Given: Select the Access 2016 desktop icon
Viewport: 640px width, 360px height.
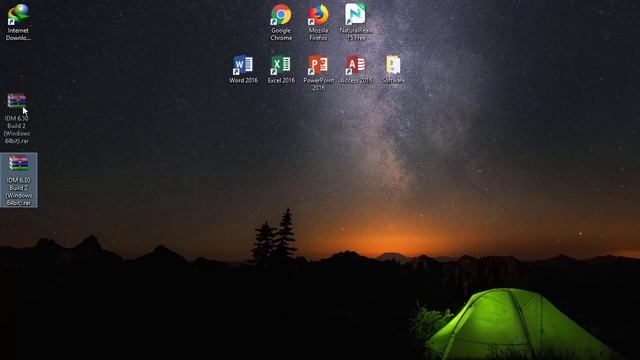Looking at the screenshot, I should (x=356, y=69).
